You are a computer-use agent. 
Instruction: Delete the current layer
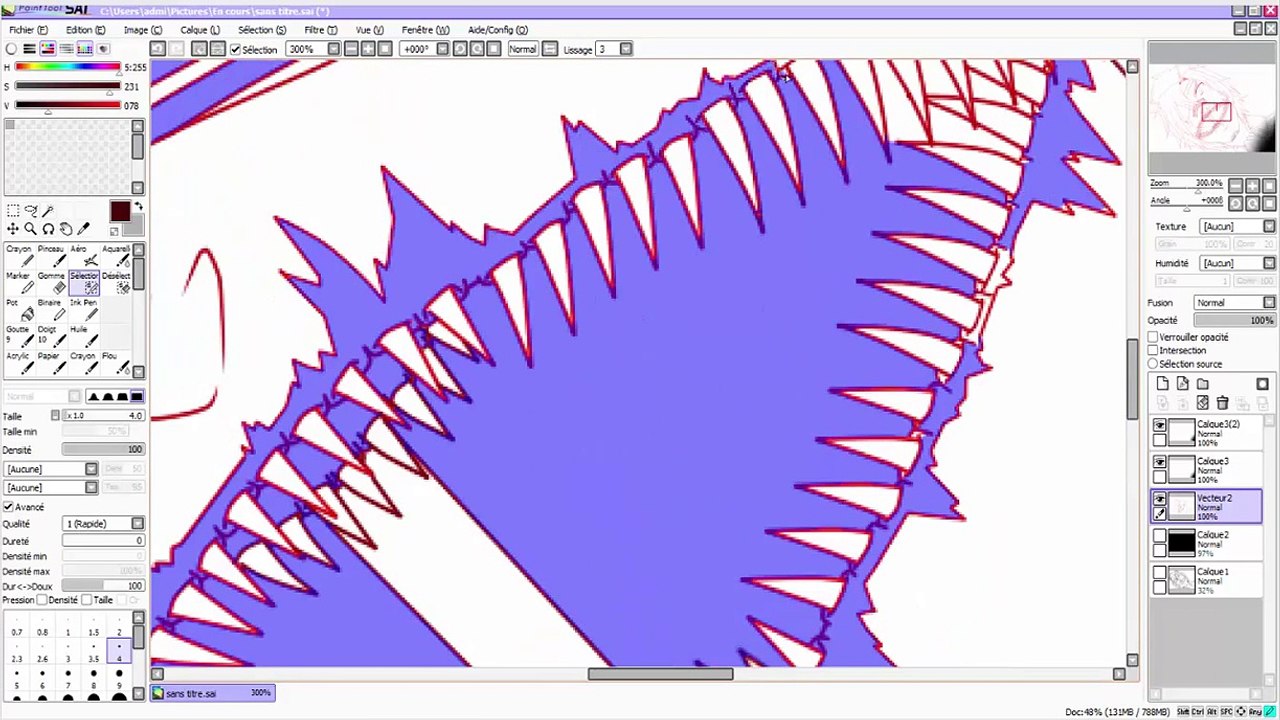click(x=1222, y=403)
